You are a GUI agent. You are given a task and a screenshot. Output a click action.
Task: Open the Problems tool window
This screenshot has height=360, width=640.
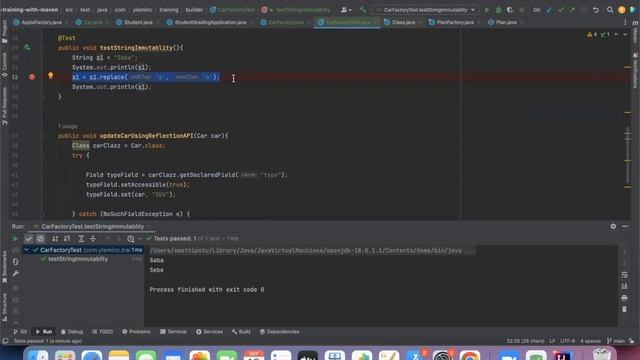pos(136,332)
